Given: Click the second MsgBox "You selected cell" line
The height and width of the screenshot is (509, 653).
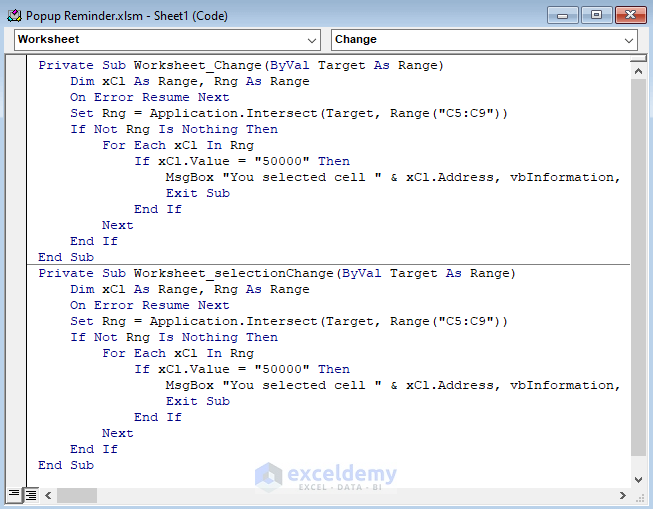Looking at the screenshot, I should 393,385.
